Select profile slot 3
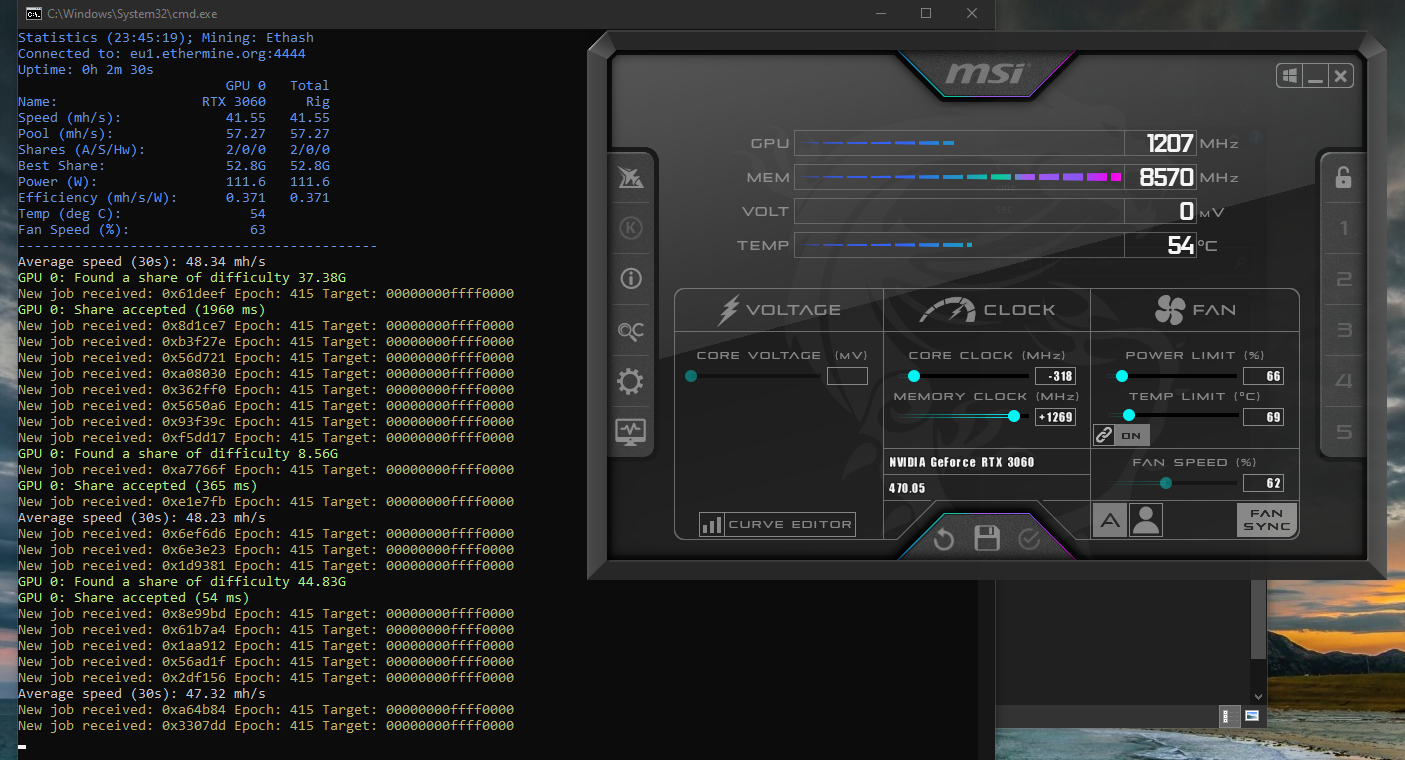 [1343, 331]
